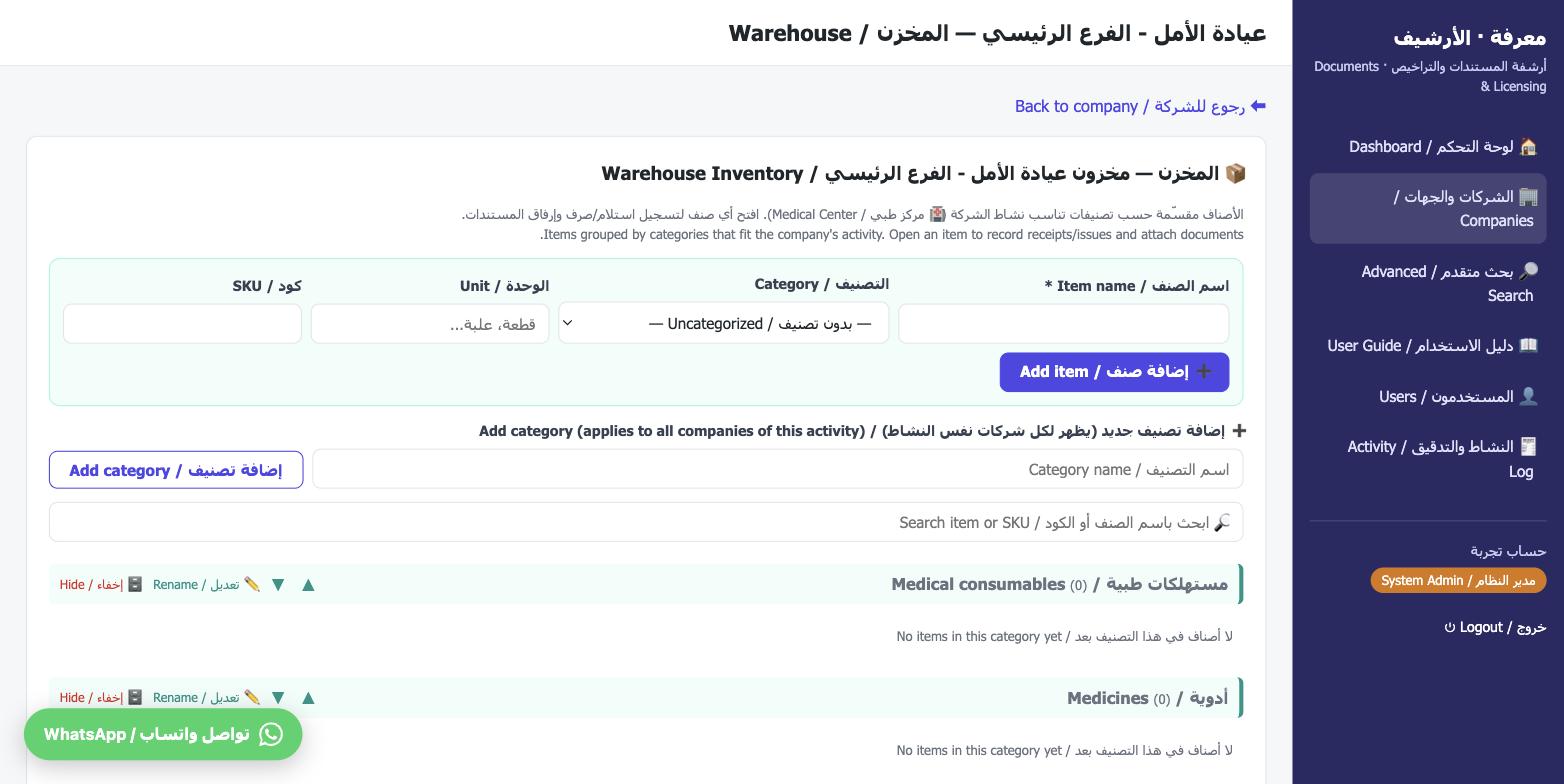
Task: Go to Advanced Search page
Action: click(1428, 284)
